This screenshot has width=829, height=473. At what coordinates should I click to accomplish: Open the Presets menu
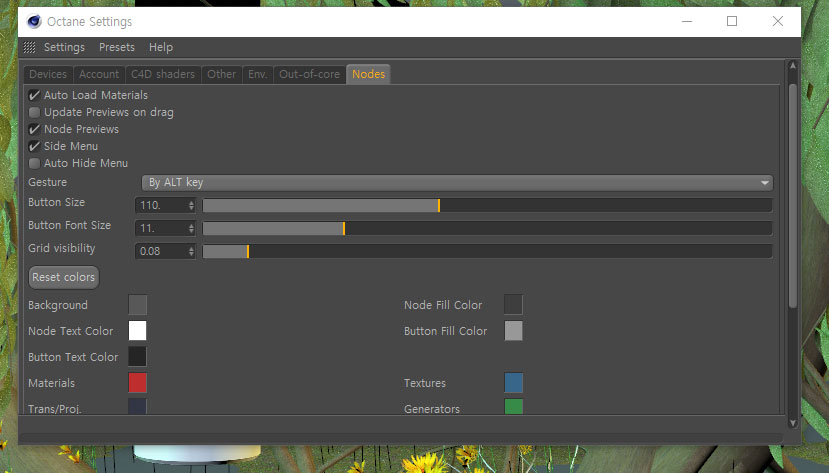pyautogui.click(x=117, y=47)
